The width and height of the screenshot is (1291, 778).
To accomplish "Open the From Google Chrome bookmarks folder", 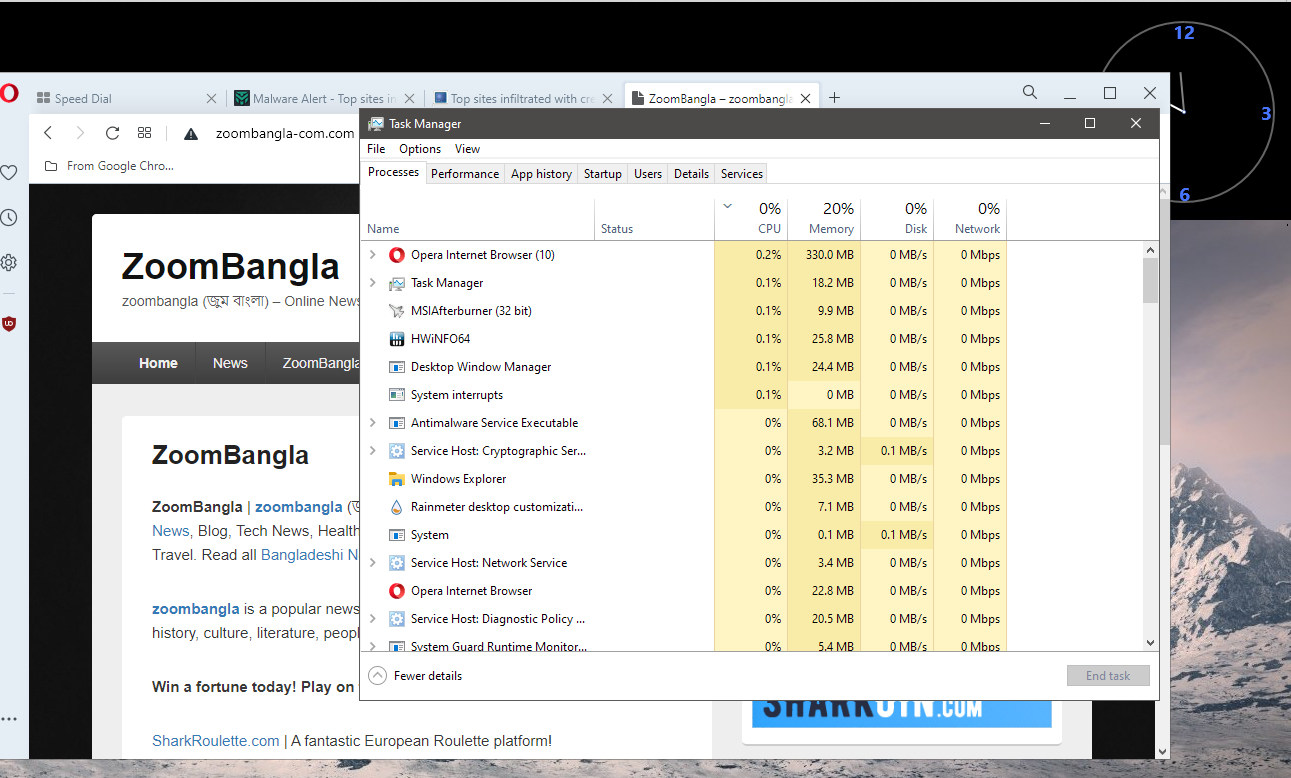I will (x=108, y=166).
